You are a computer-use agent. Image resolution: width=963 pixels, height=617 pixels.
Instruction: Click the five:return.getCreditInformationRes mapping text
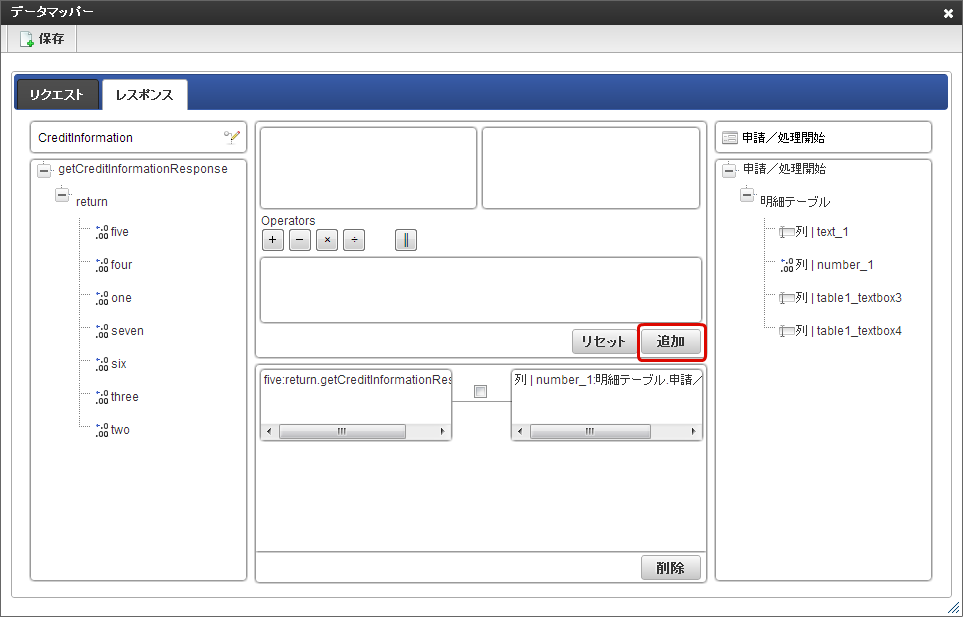point(357,380)
